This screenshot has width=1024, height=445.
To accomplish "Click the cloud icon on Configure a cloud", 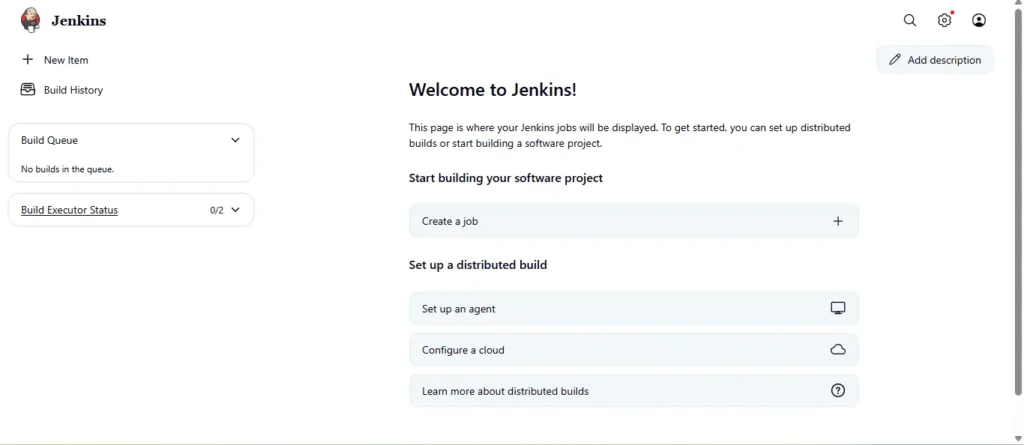I will (838, 350).
